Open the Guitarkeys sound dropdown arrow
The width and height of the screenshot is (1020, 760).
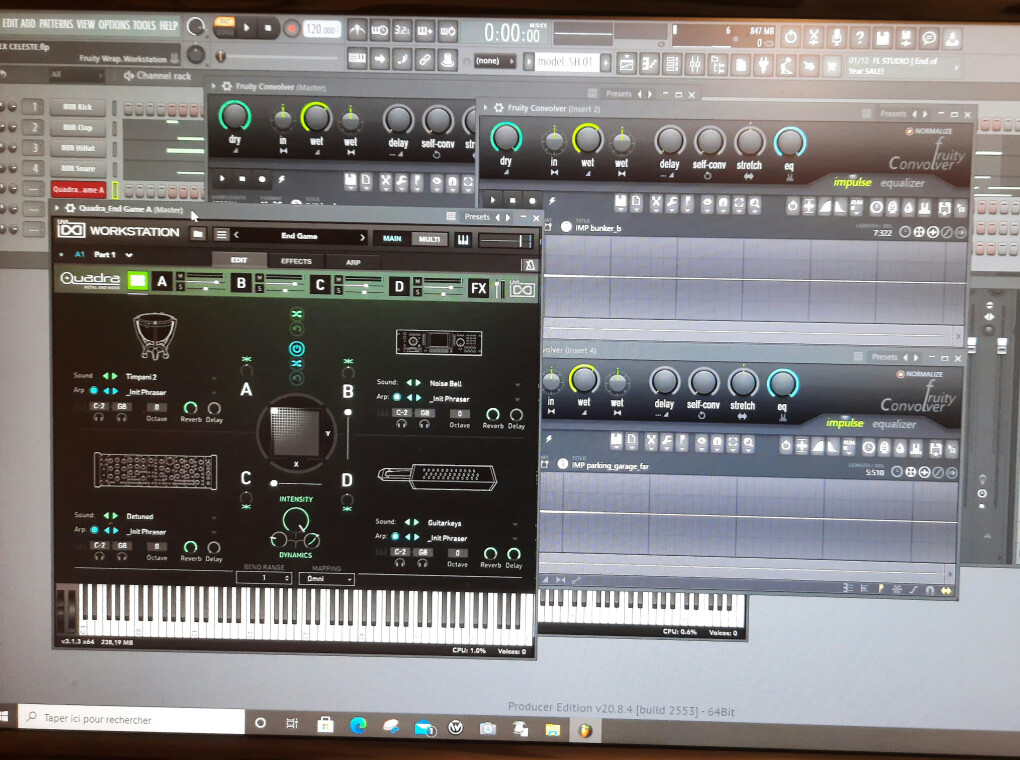click(515, 524)
